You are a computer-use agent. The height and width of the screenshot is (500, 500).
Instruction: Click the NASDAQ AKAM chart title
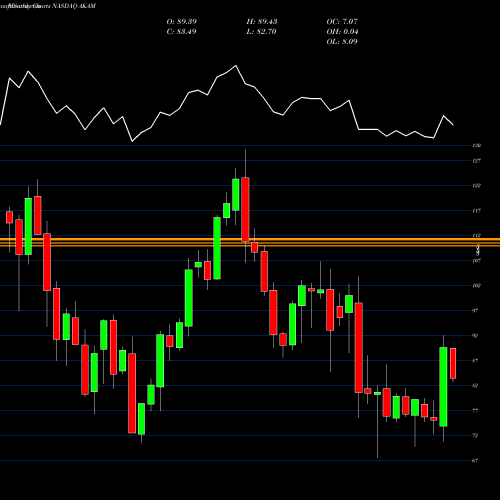pyautogui.click(x=74, y=6)
